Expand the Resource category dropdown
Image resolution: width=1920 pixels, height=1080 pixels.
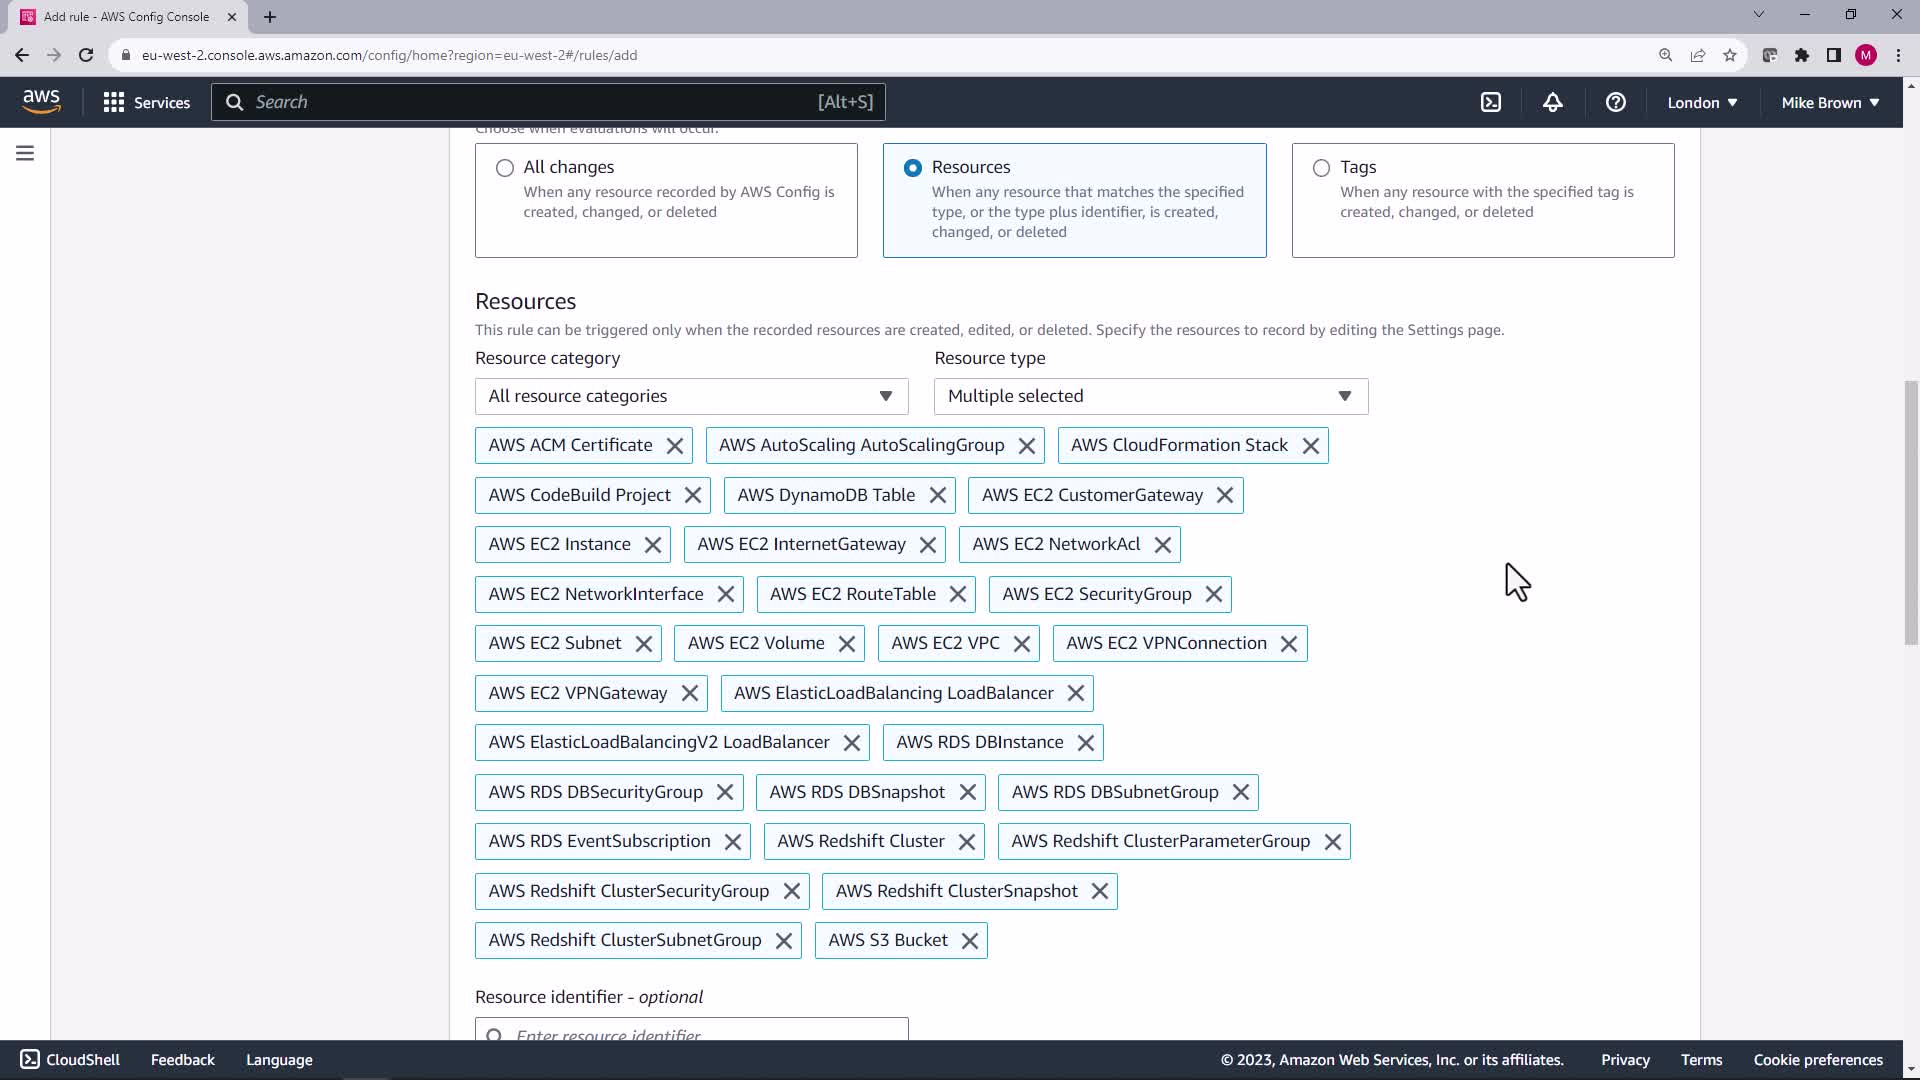point(691,396)
